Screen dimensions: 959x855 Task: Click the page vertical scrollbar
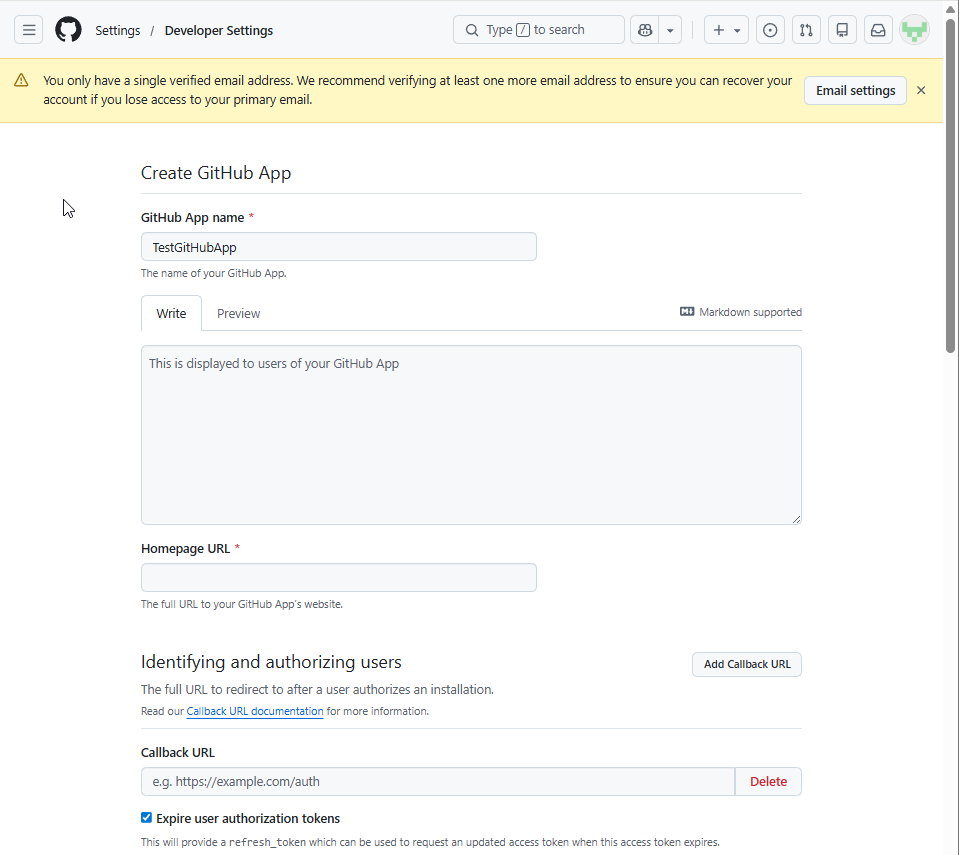pos(950,186)
